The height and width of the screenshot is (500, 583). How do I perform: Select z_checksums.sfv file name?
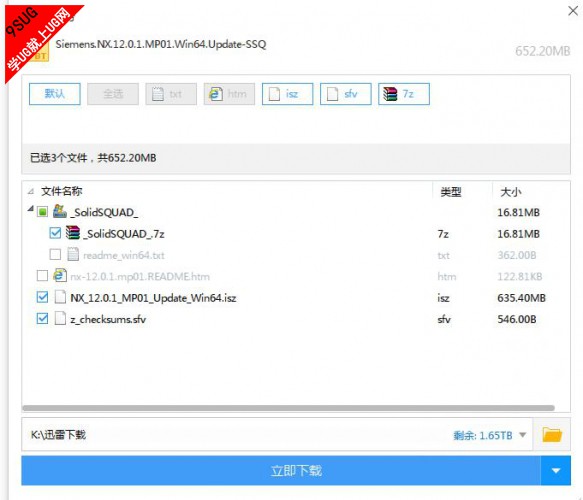[x=108, y=319]
